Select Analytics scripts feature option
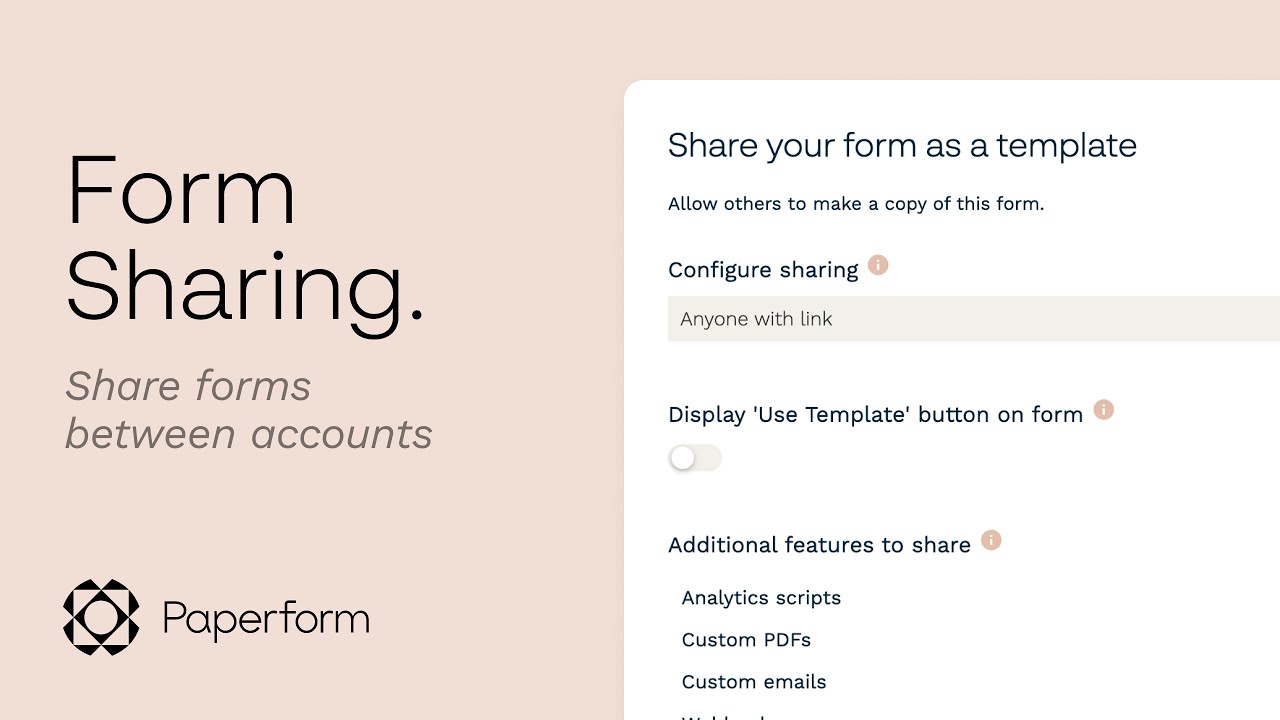The width and height of the screenshot is (1280, 720). [x=761, y=598]
